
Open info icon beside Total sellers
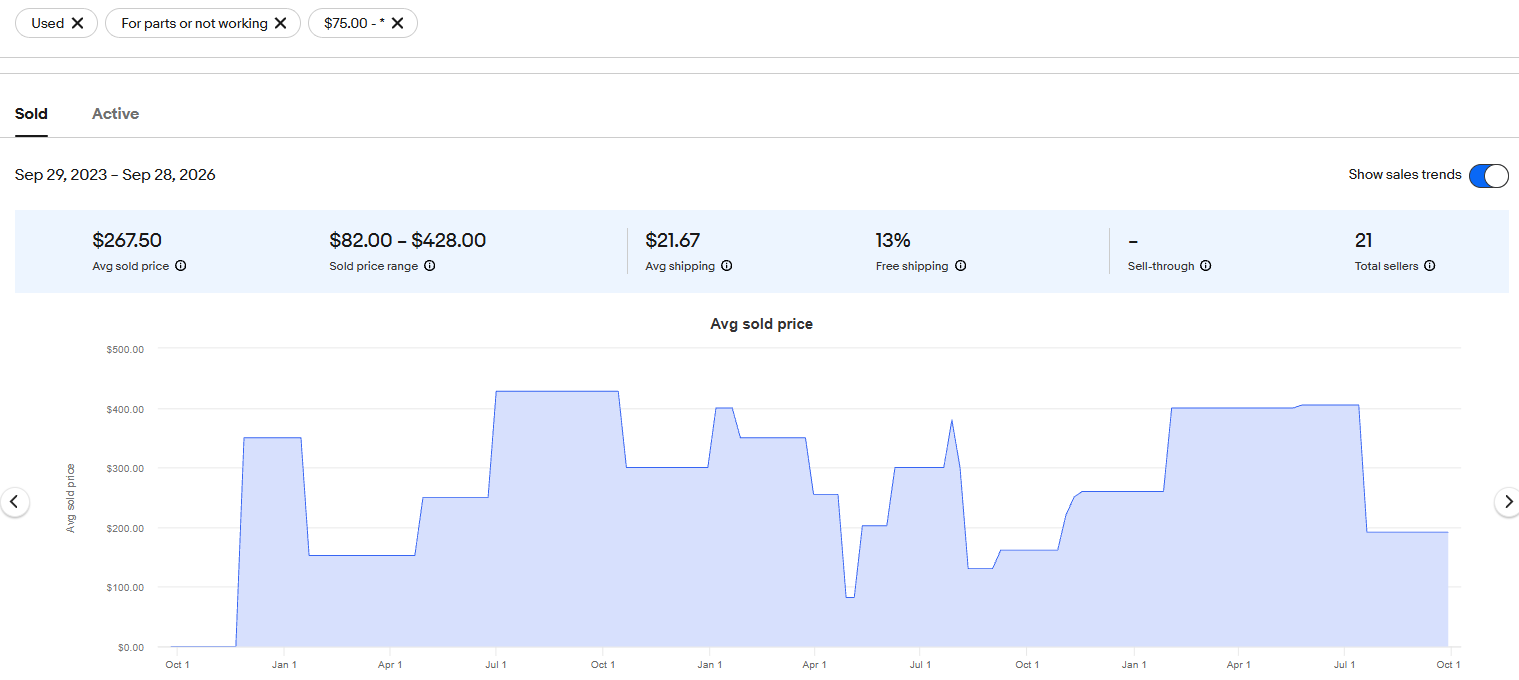point(1430,266)
